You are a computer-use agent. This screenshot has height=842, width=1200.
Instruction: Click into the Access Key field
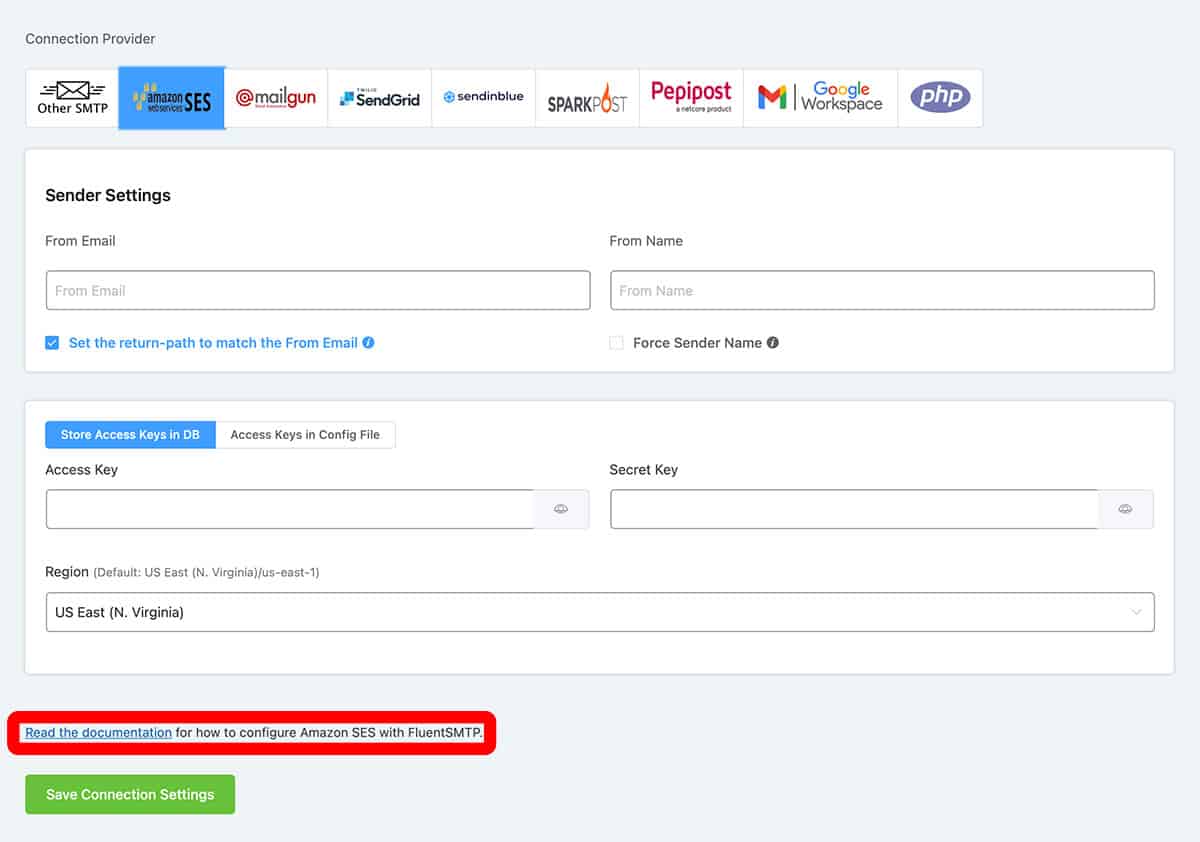click(290, 509)
